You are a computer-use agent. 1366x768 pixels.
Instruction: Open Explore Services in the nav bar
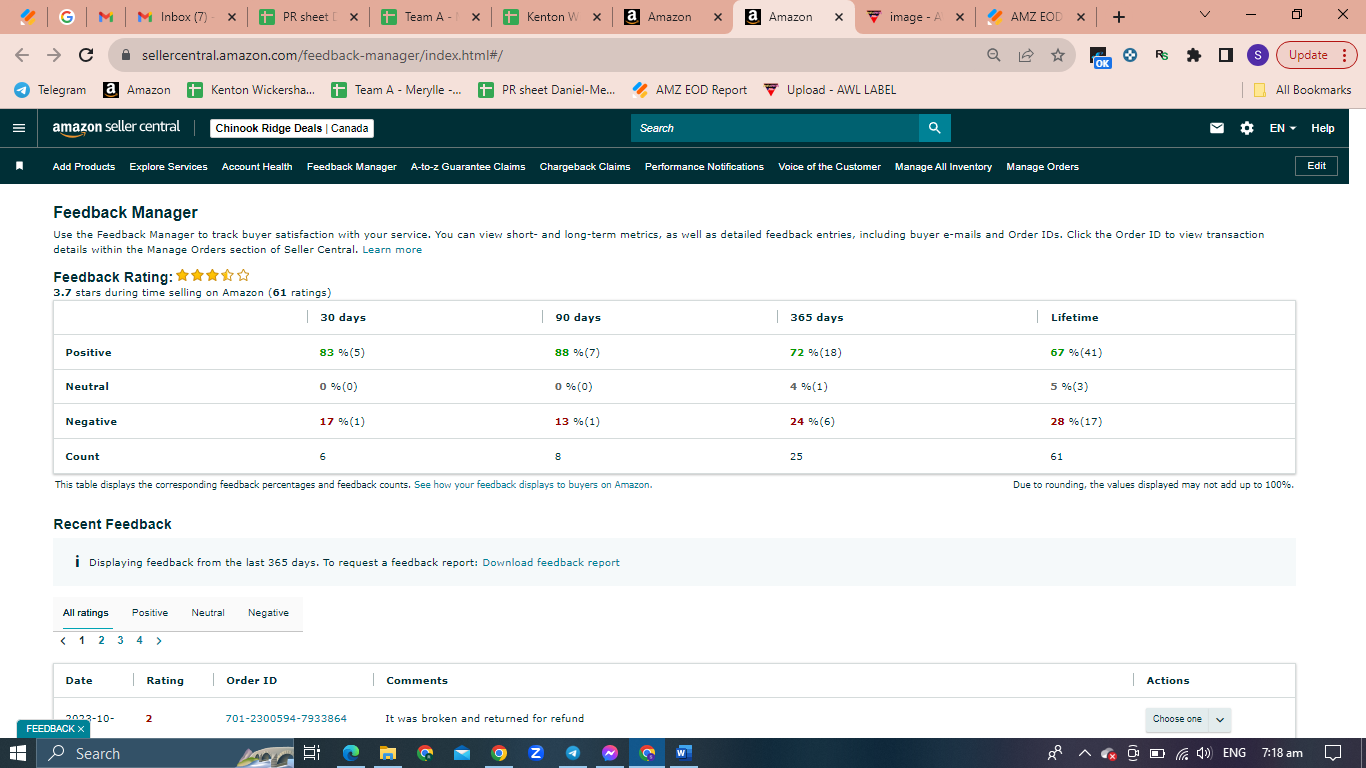[168, 167]
